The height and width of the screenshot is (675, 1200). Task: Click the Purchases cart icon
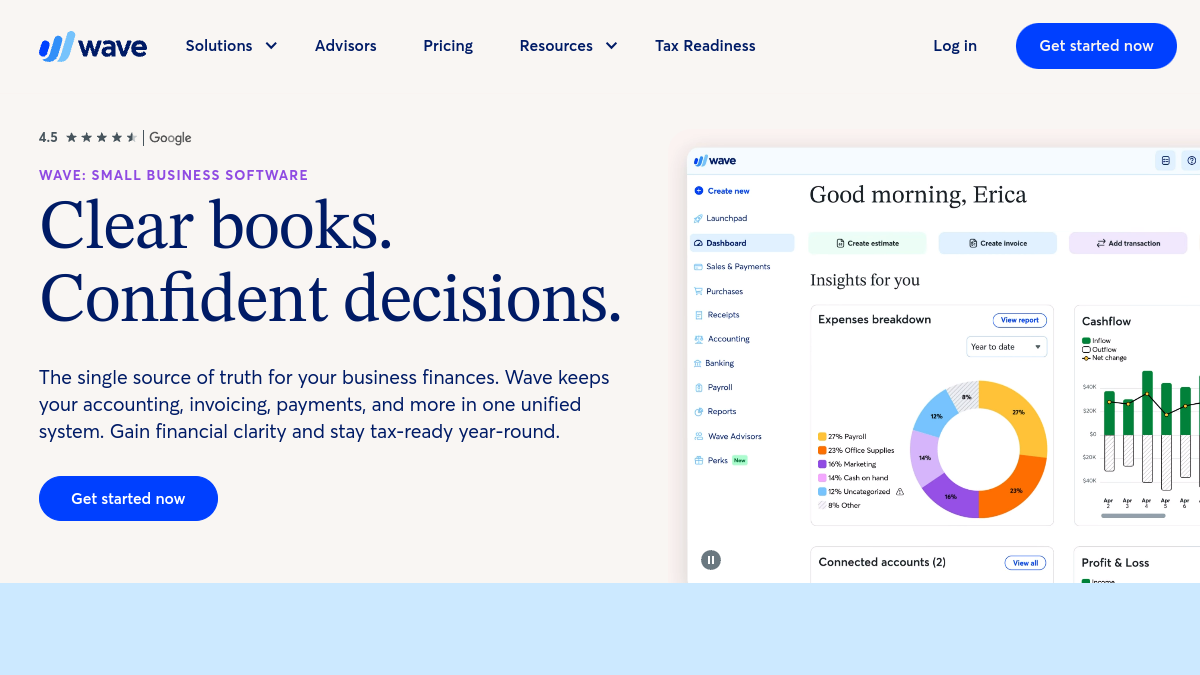pos(698,291)
